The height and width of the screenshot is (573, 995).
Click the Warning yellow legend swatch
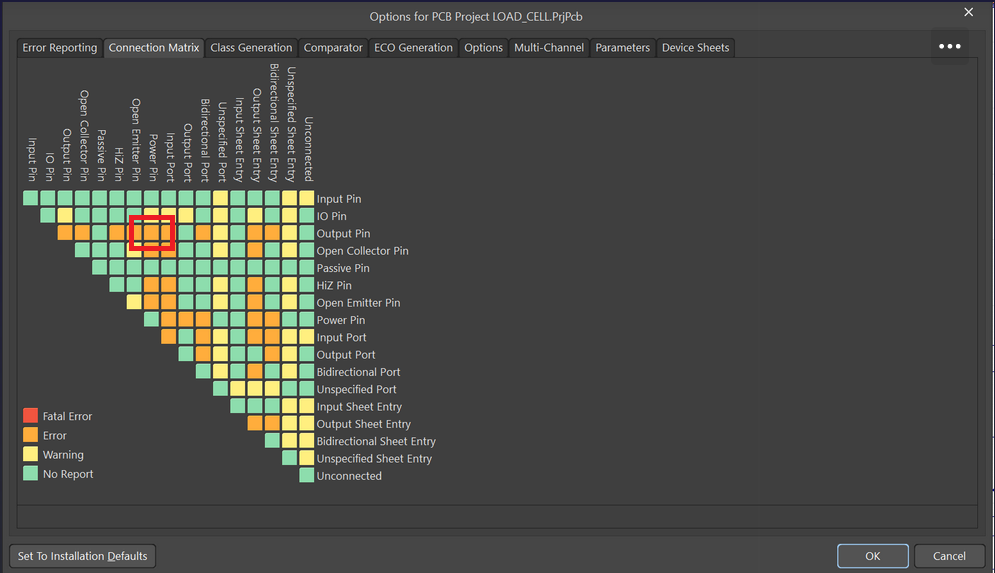click(x=30, y=454)
